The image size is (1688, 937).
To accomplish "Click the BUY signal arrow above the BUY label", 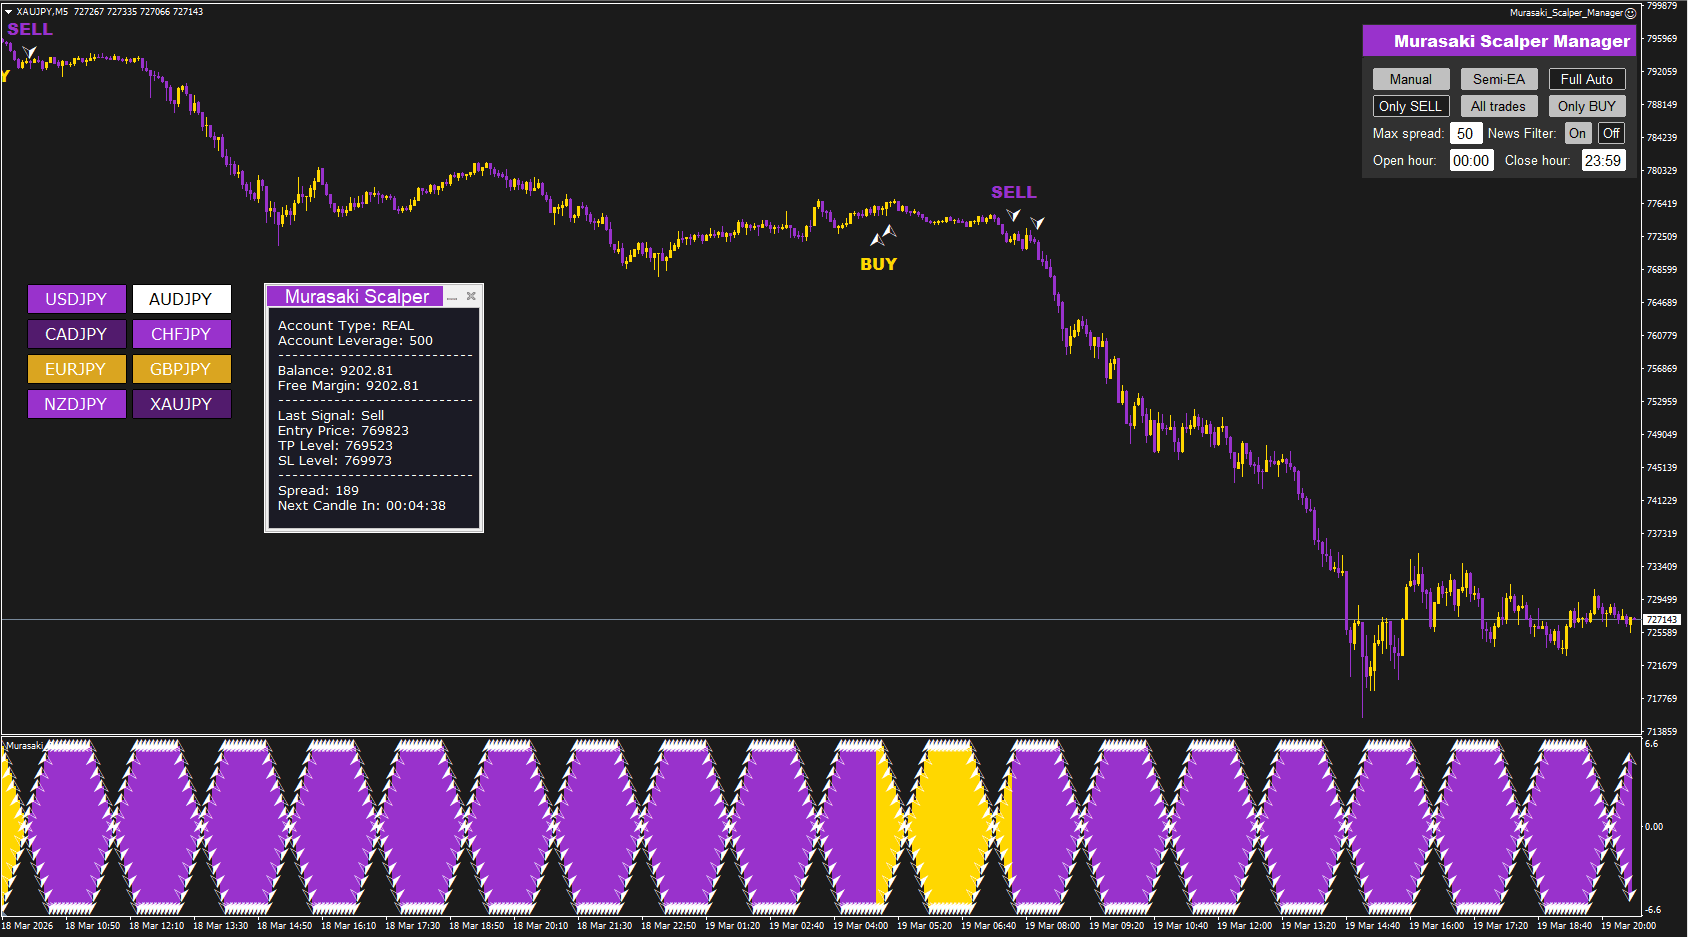I will [x=882, y=236].
